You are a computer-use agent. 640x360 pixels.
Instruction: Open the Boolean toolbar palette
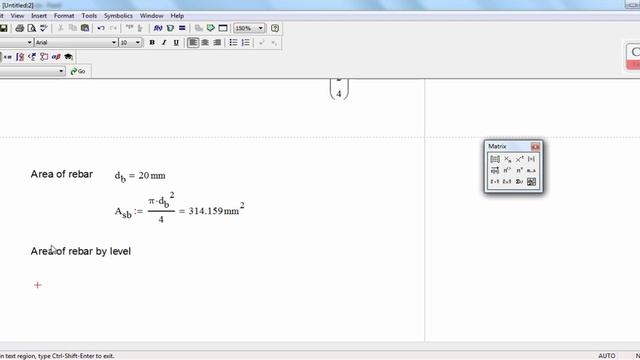pos(32,57)
